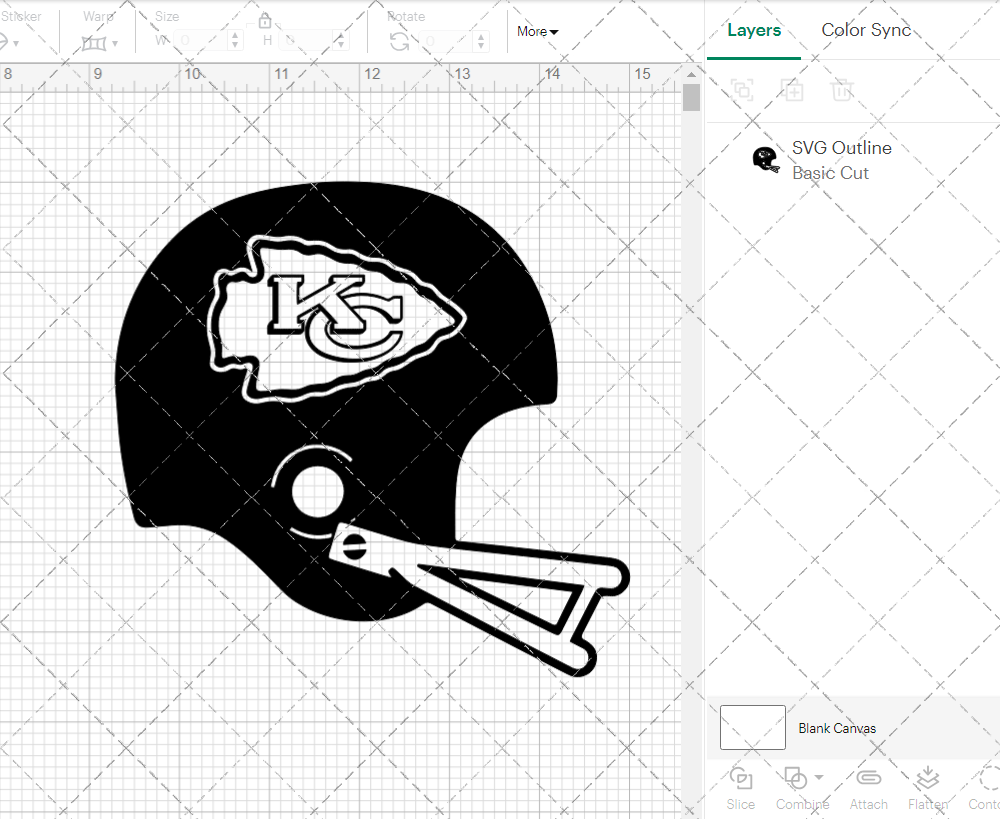Click the canvas scrollbar up arrow

[x=691, y=74]
